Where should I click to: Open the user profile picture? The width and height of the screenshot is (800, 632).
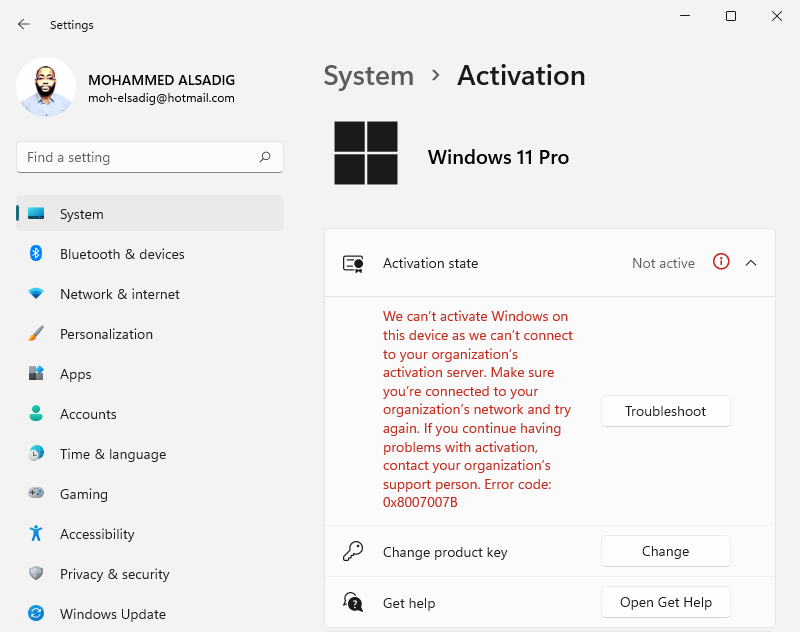(x=46, y=87)
